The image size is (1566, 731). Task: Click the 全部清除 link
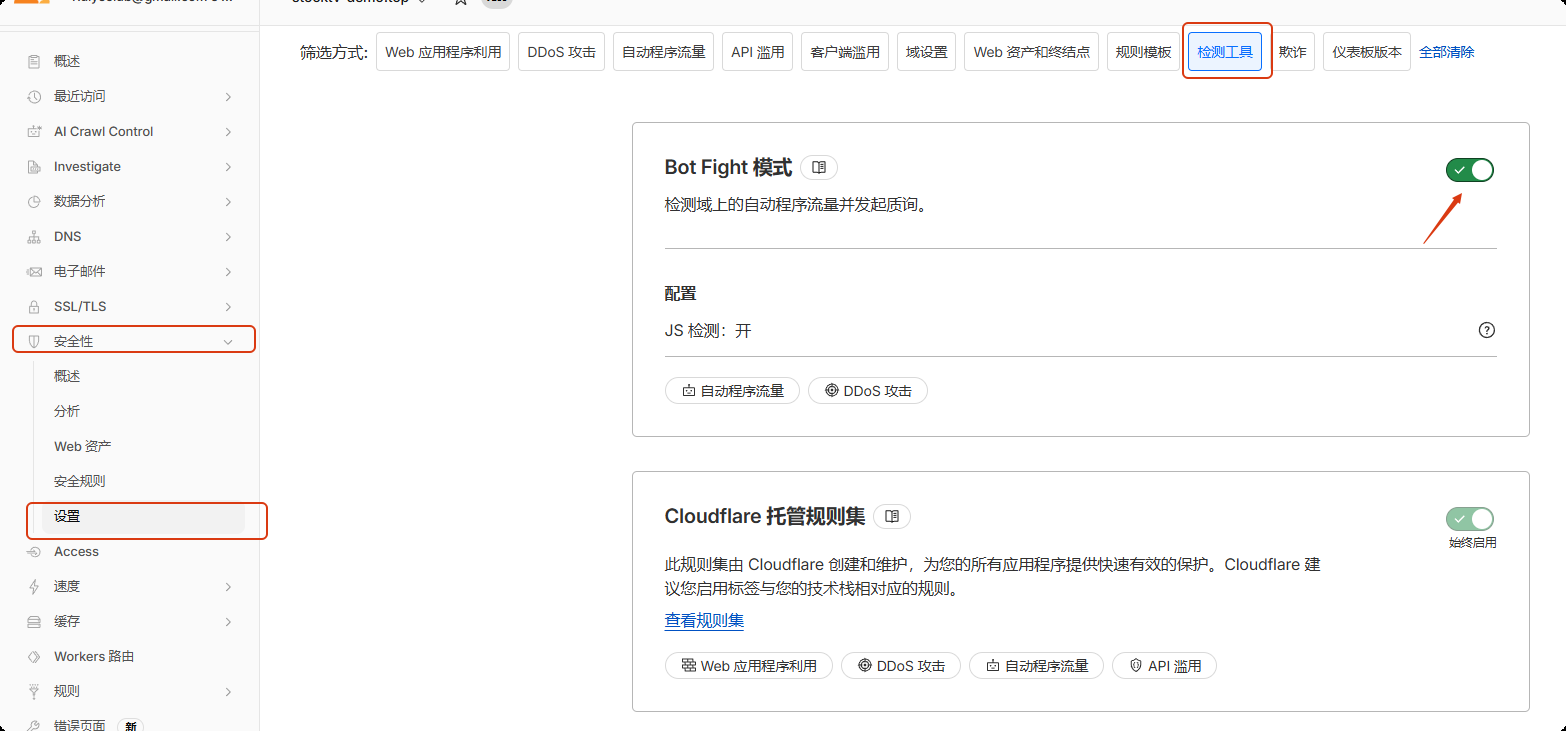click(1447, 52)
